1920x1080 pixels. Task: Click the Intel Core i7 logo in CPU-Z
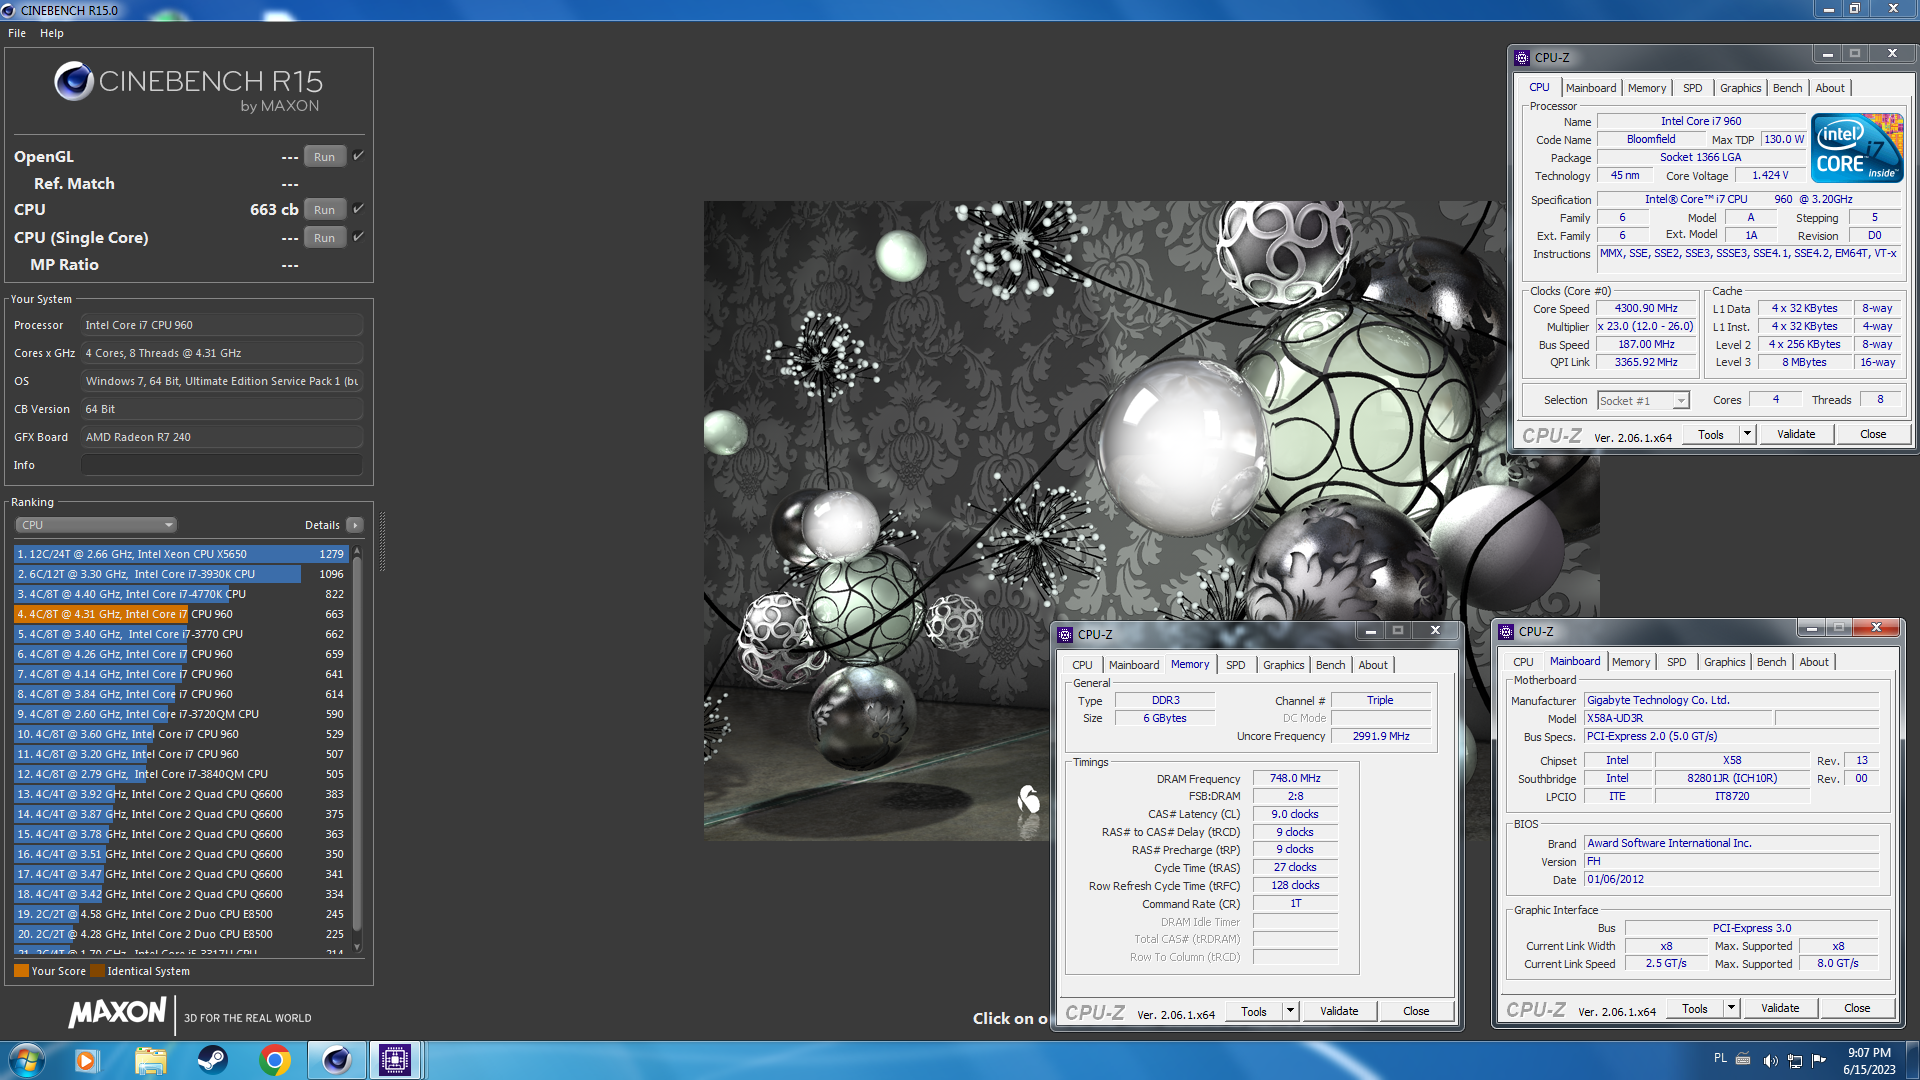pyautogui.click(x=1857, y=148)
